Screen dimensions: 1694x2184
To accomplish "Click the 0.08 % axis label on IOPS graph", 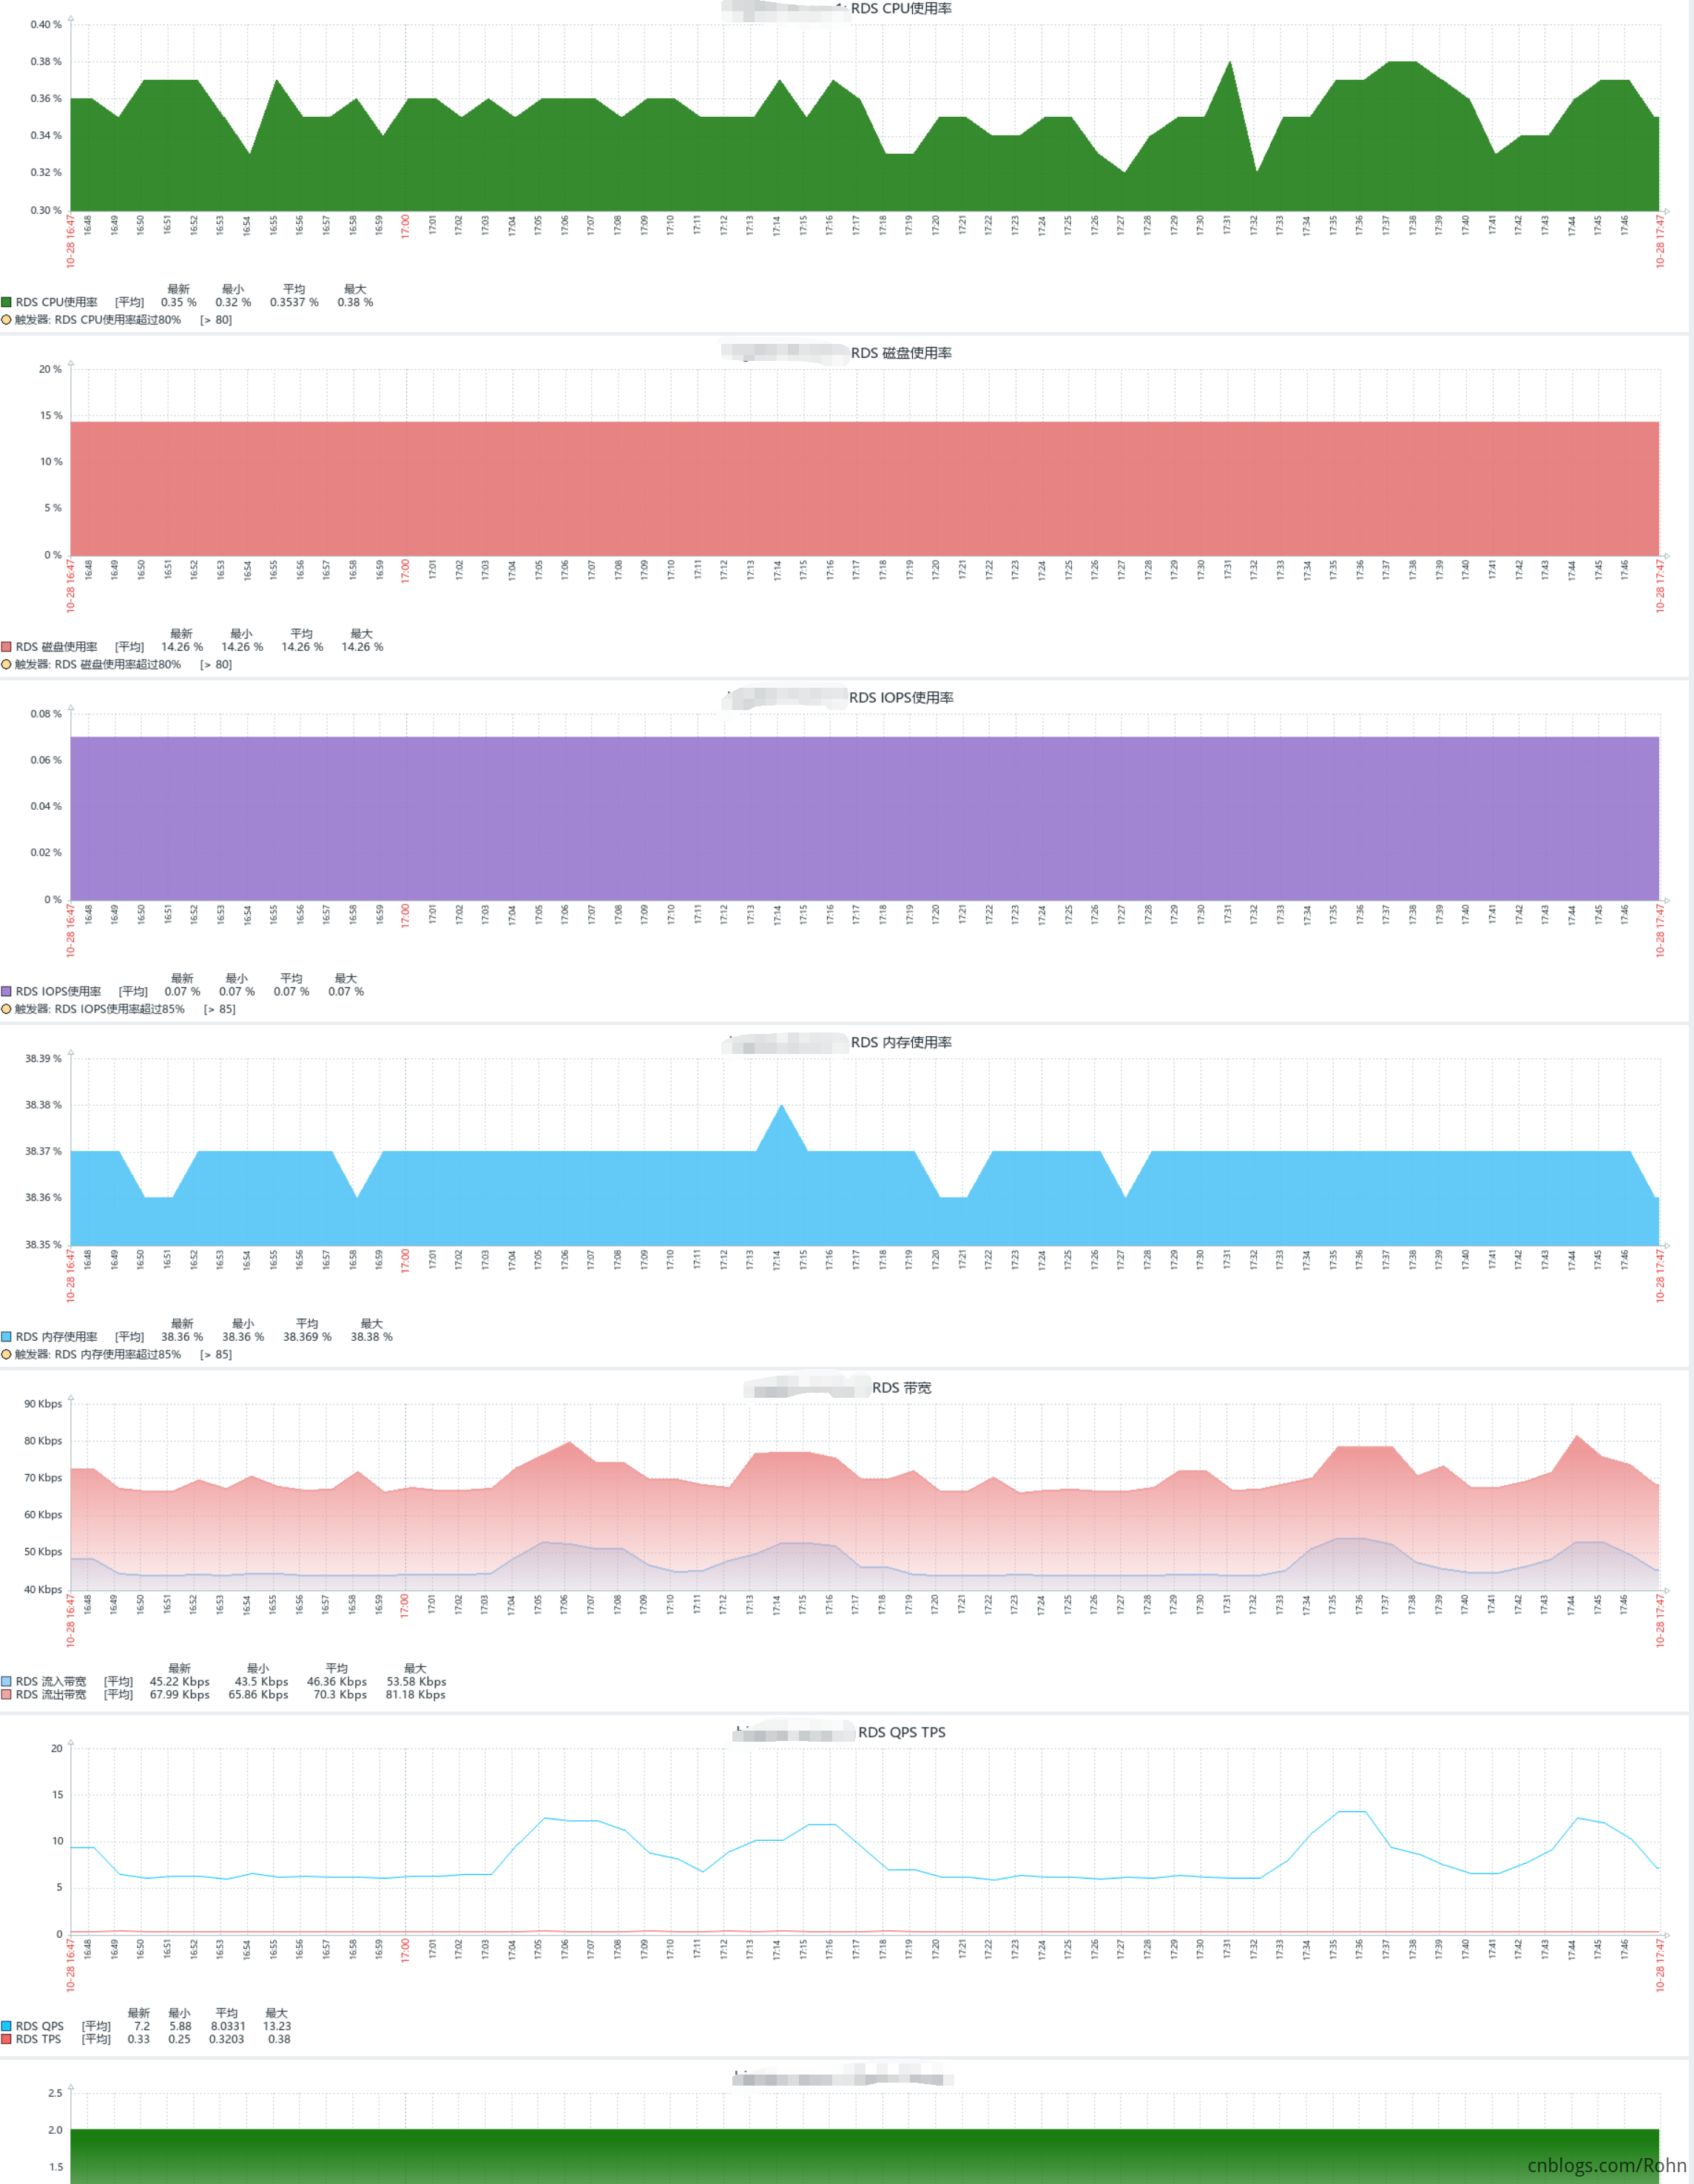I will click(x=46, y=714).
